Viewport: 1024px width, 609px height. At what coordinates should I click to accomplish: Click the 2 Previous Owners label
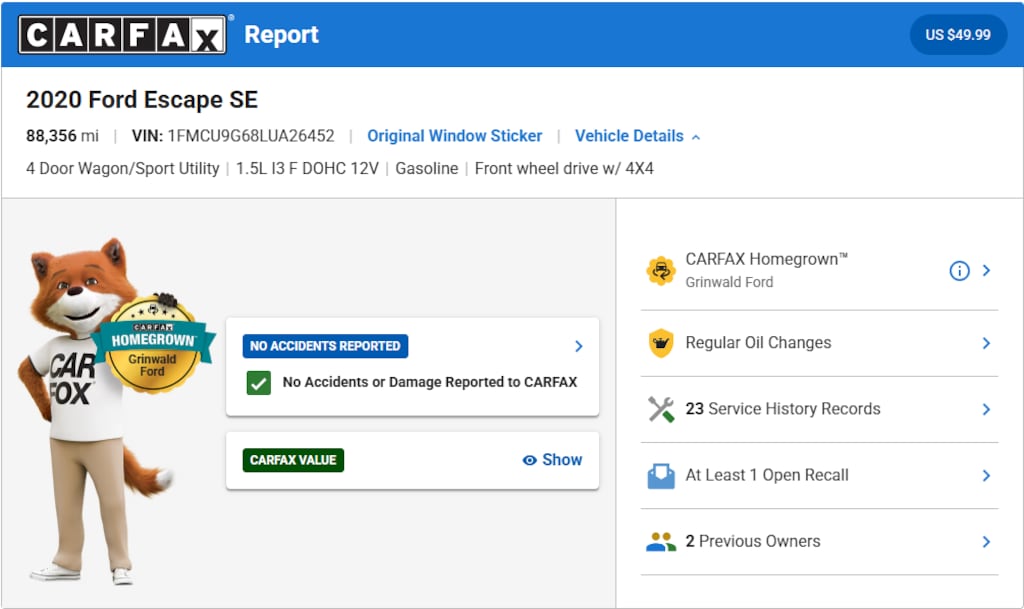tap(752, 541)
